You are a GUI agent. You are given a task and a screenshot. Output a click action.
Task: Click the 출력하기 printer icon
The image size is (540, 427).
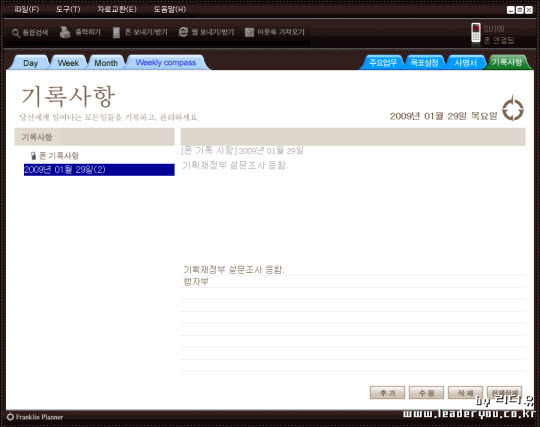click(x=65, y=32)
